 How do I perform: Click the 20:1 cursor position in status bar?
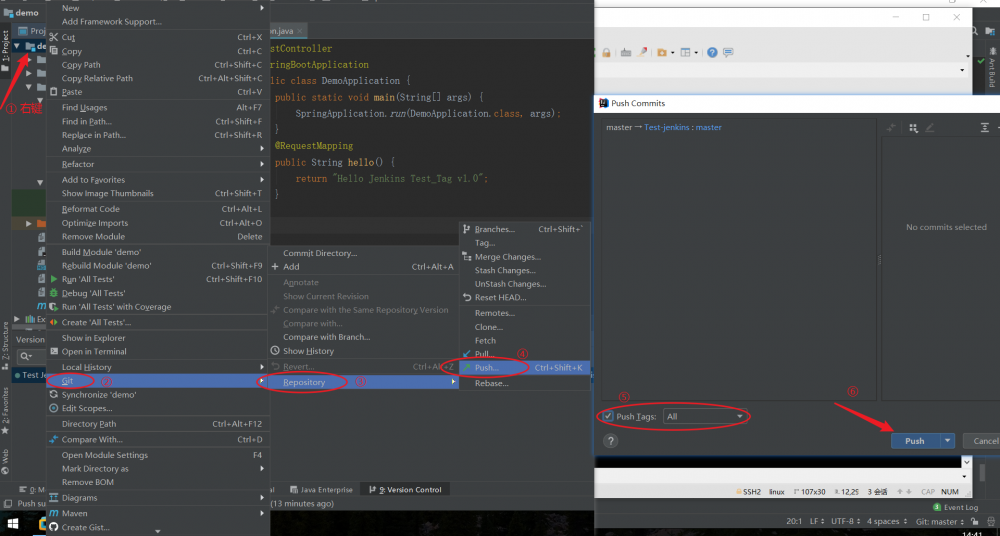[x=794, y=521]
